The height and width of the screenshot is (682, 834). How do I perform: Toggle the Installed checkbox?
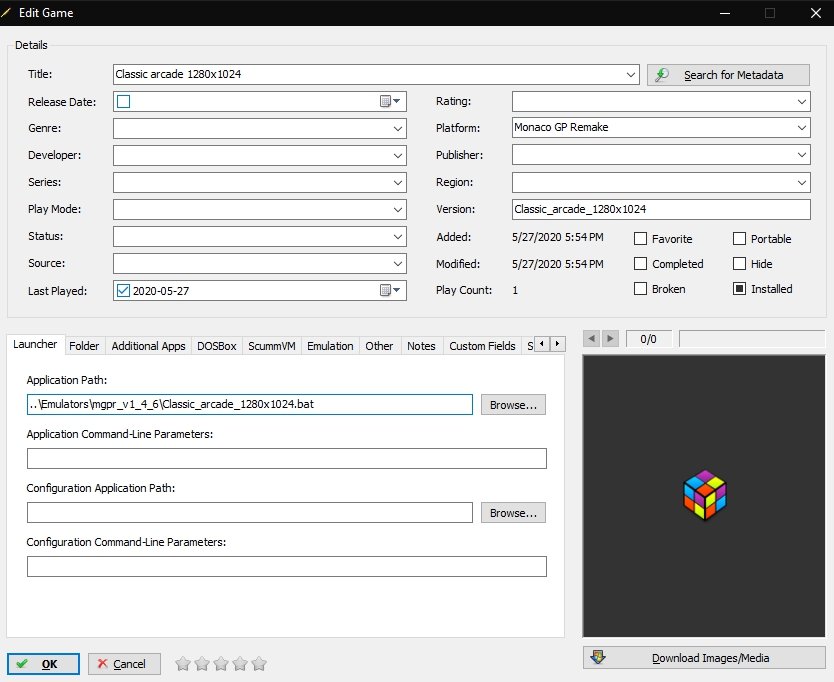click(x=739, y=288)
